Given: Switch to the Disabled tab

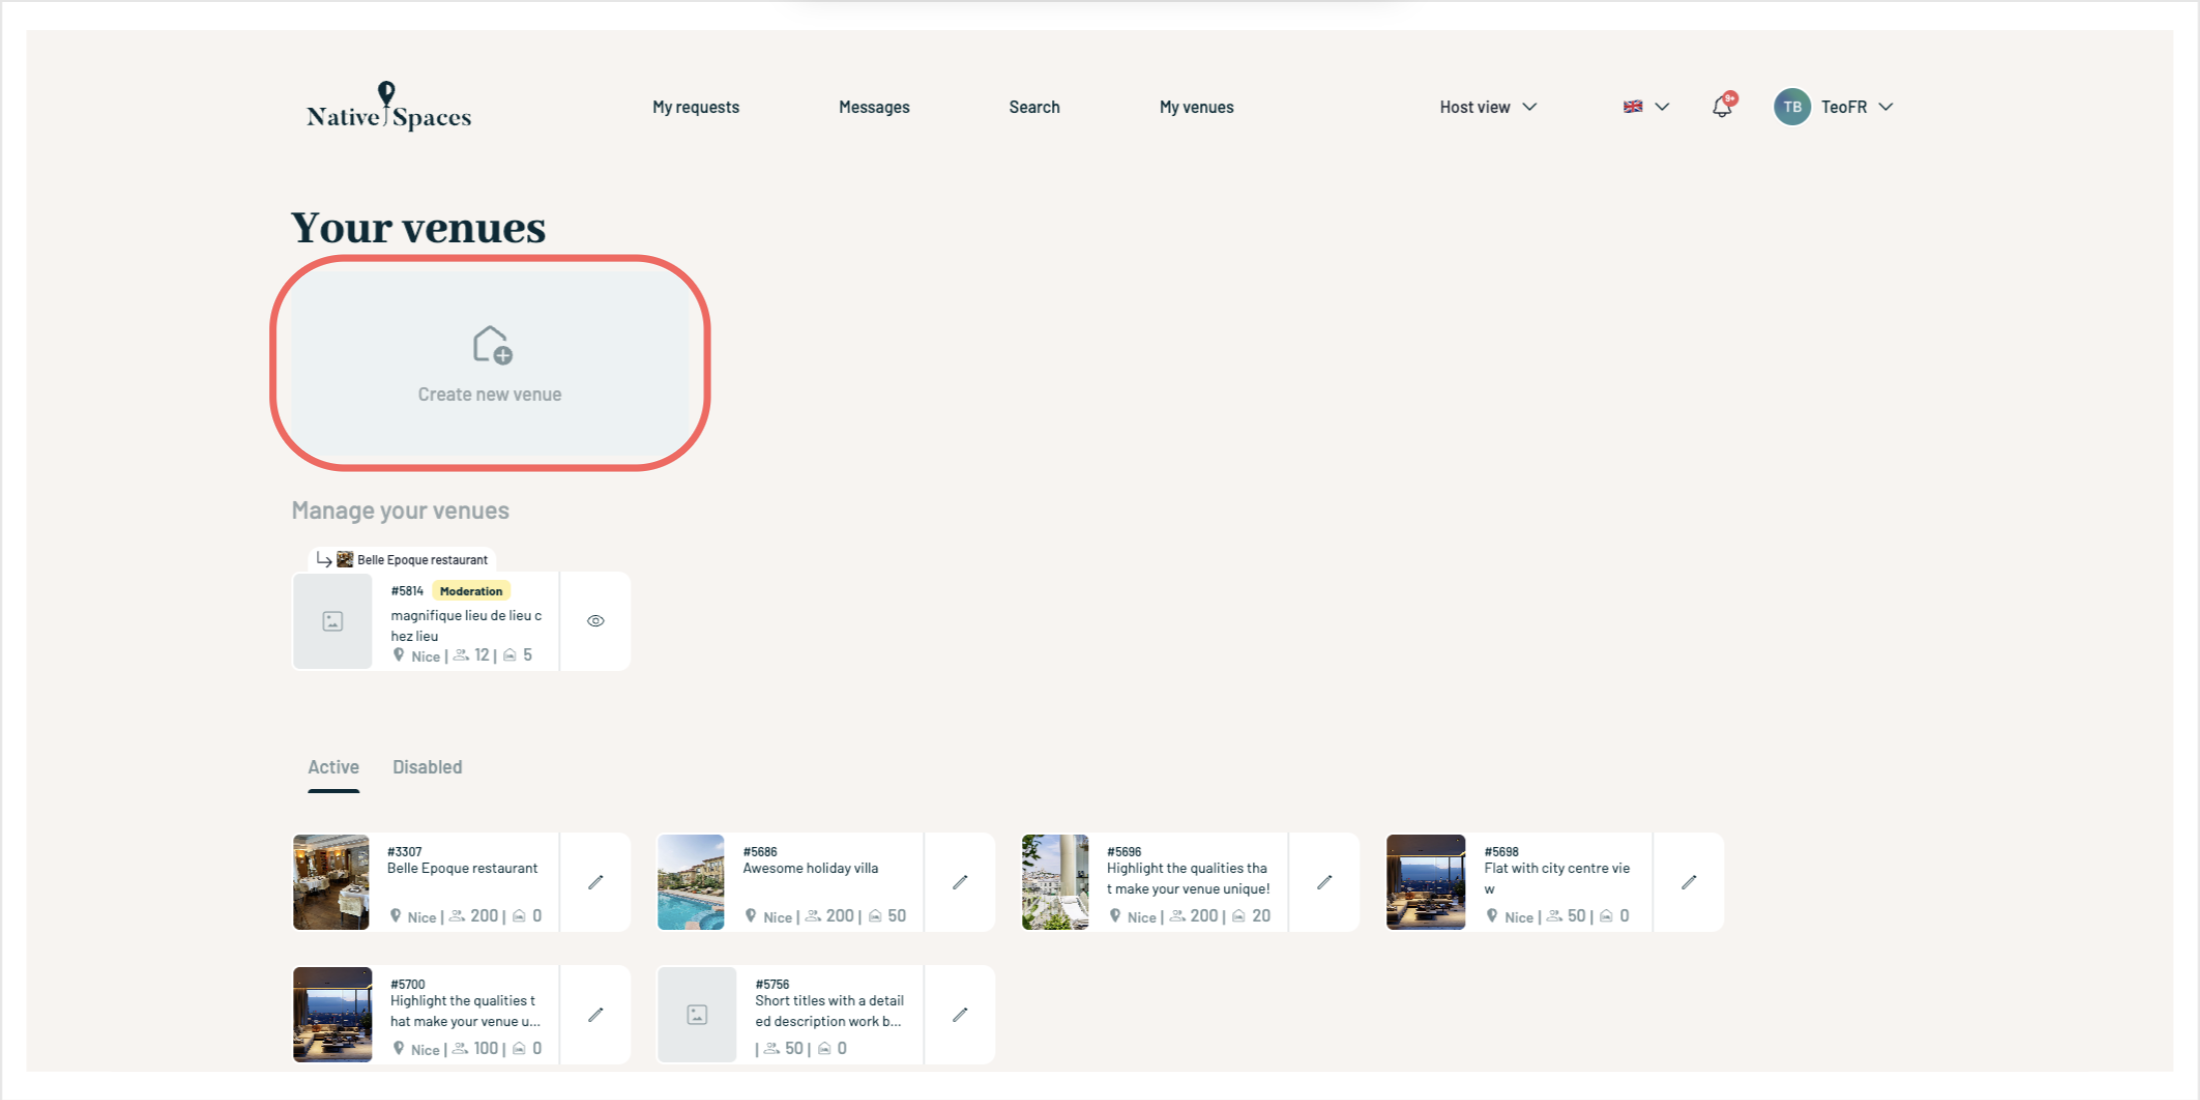Looking at the screenshot, I should click(x=427, y=767).
